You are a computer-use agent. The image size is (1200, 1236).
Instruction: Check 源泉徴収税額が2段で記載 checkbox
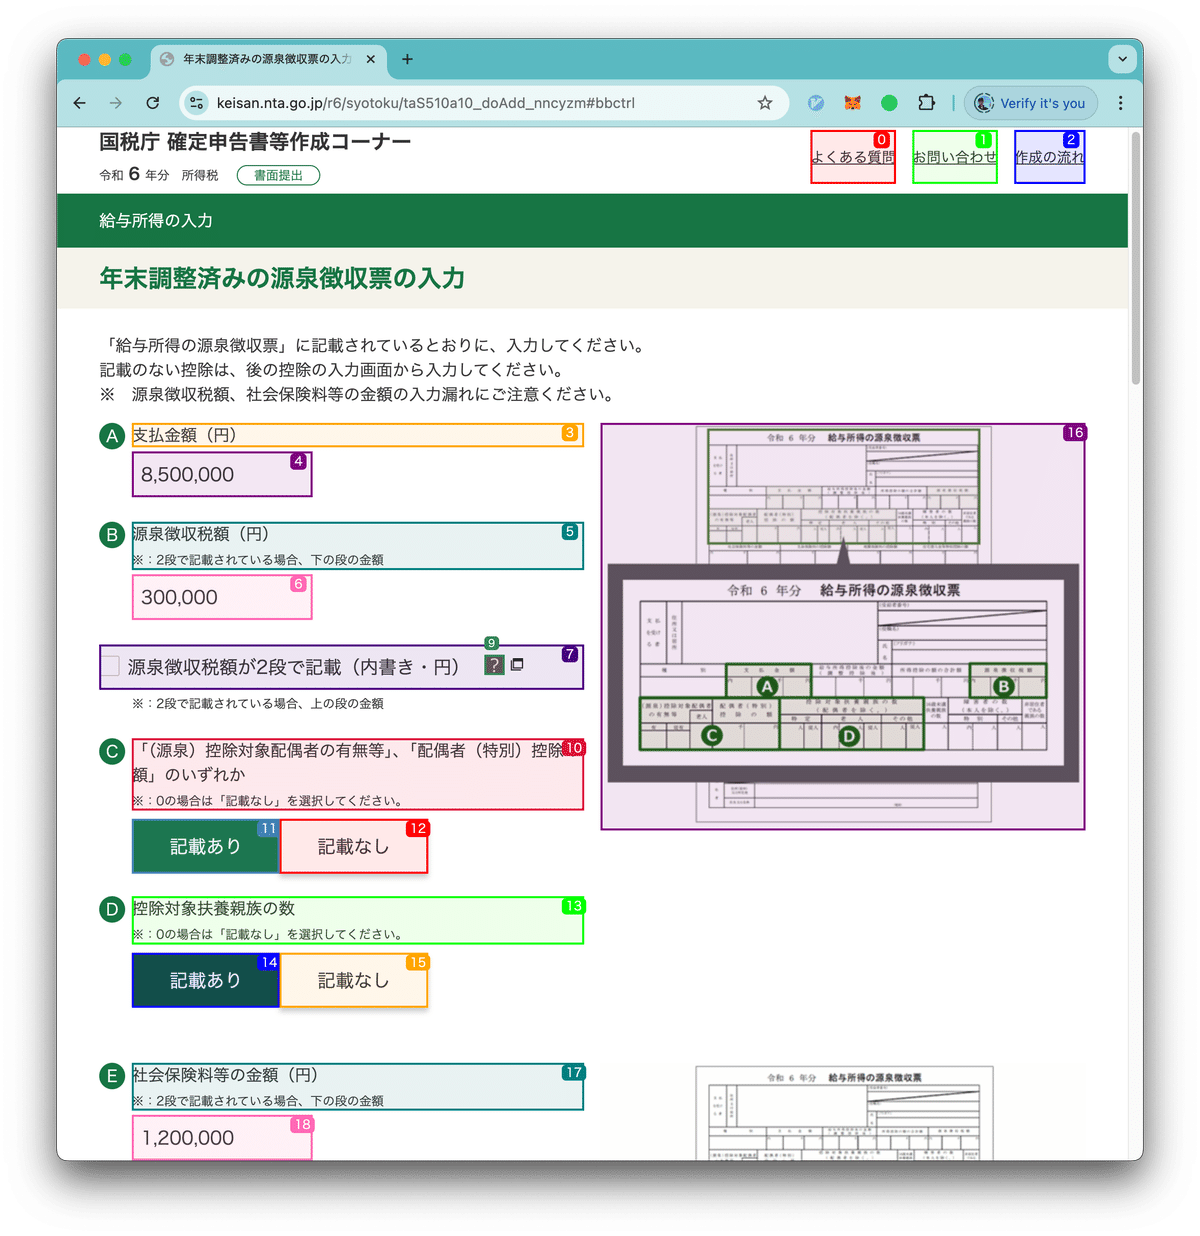click(x=111, y=666)
